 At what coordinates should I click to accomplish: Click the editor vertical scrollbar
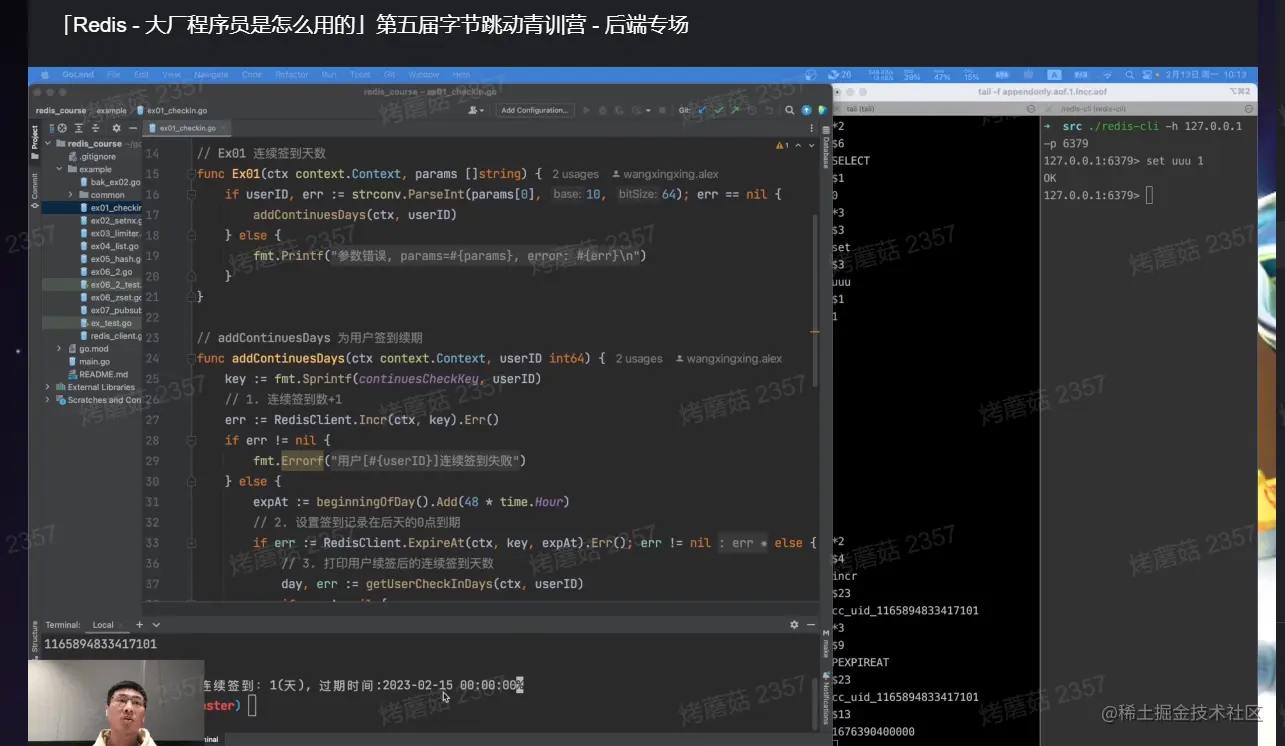tap(817, 300)
